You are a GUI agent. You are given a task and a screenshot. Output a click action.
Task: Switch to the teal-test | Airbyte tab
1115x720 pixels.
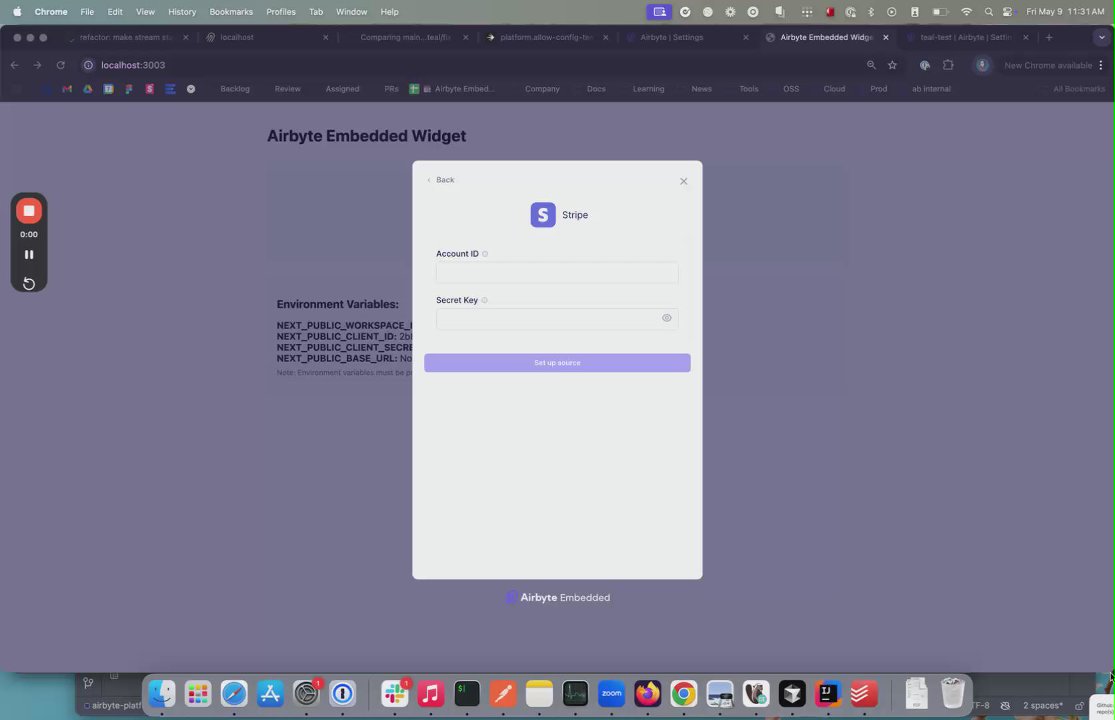pos(966,37)
